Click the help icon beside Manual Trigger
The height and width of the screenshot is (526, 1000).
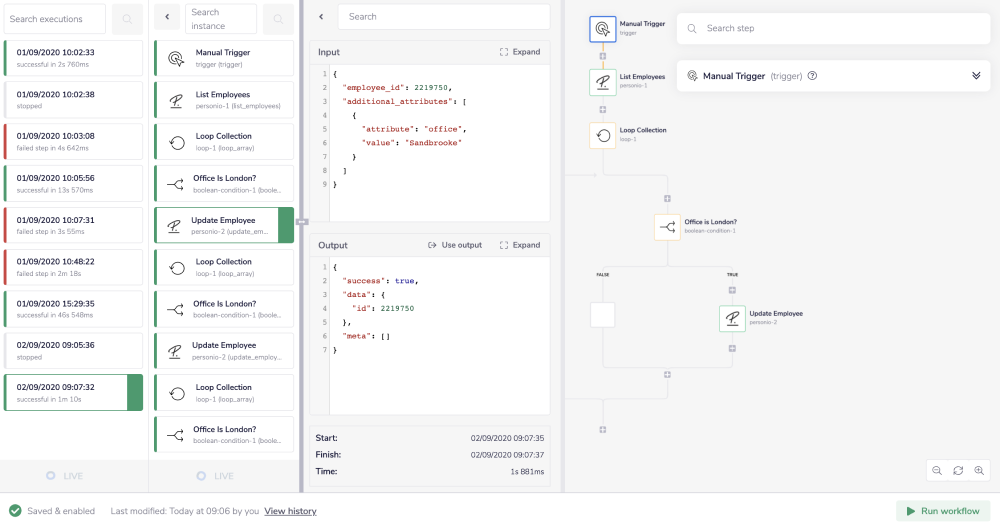[x=812, y=76]
